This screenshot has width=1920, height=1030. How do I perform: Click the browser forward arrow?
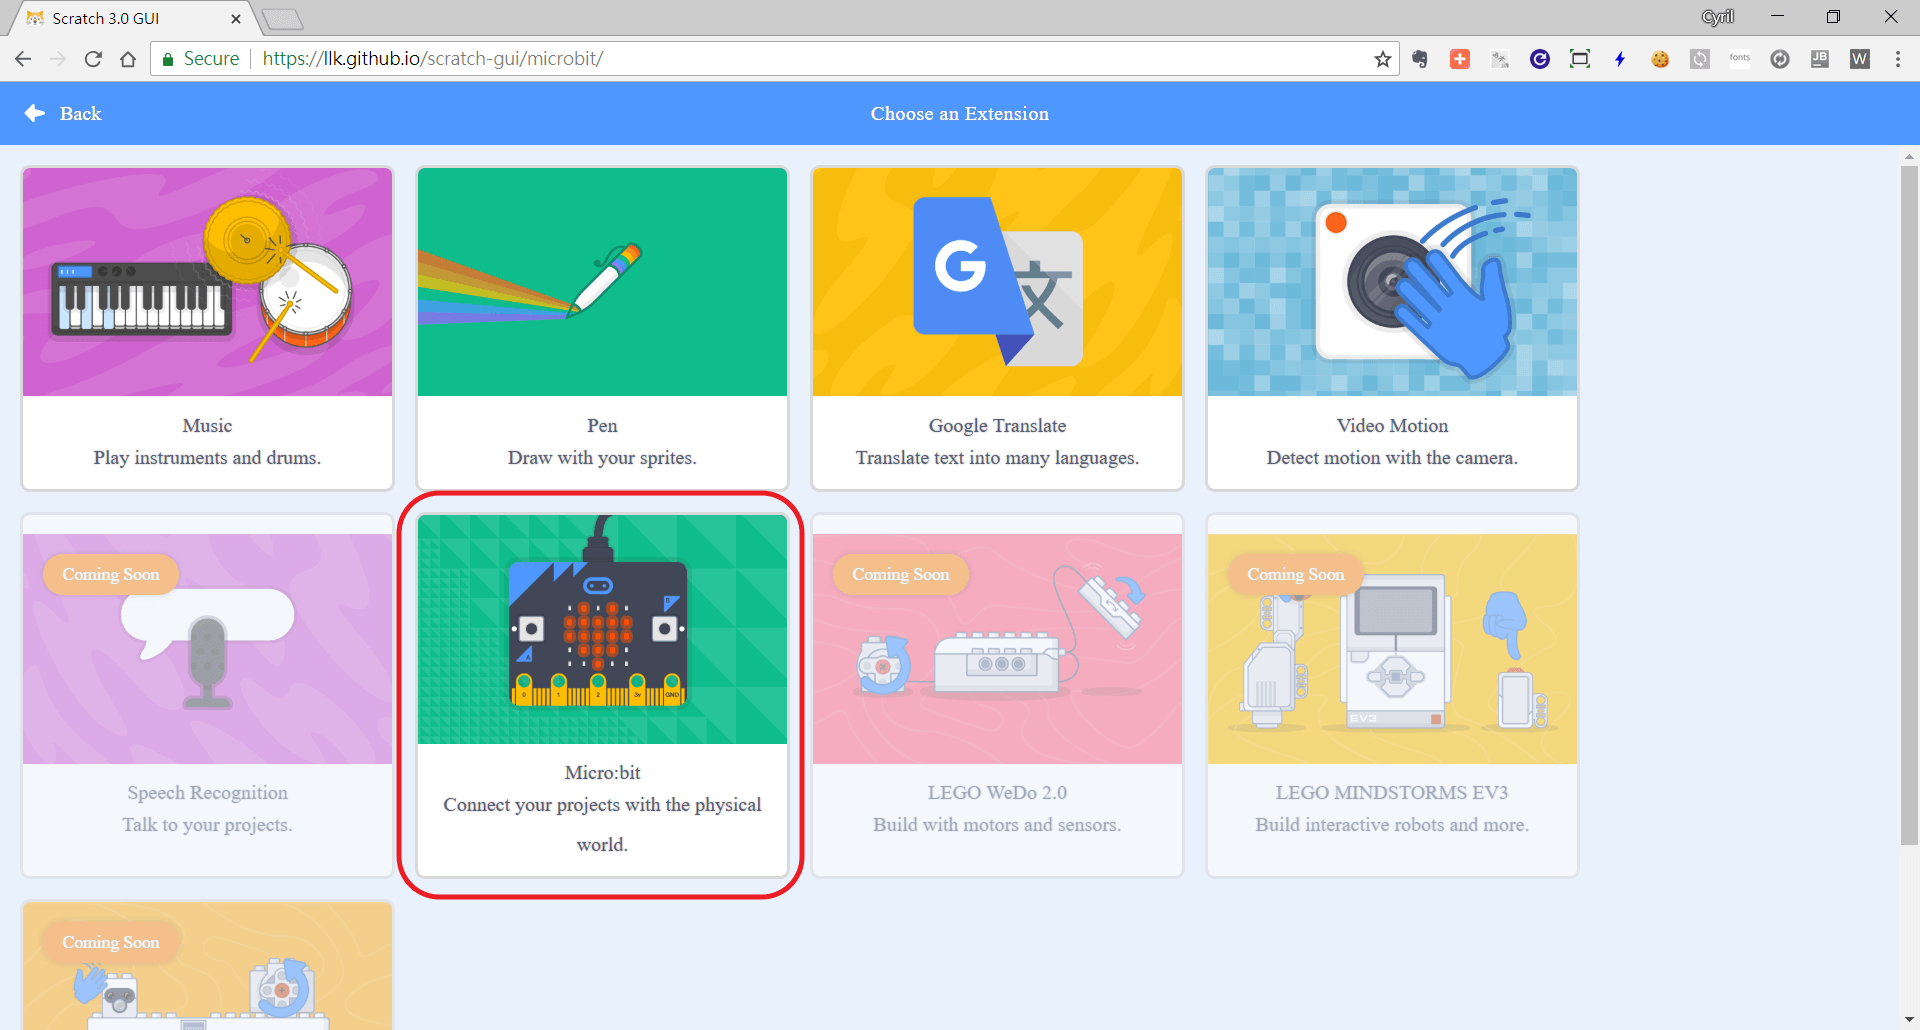[58, 59]
